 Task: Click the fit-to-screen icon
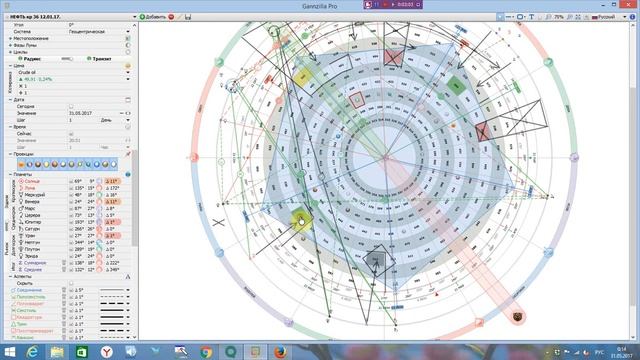tap(578, 17)
